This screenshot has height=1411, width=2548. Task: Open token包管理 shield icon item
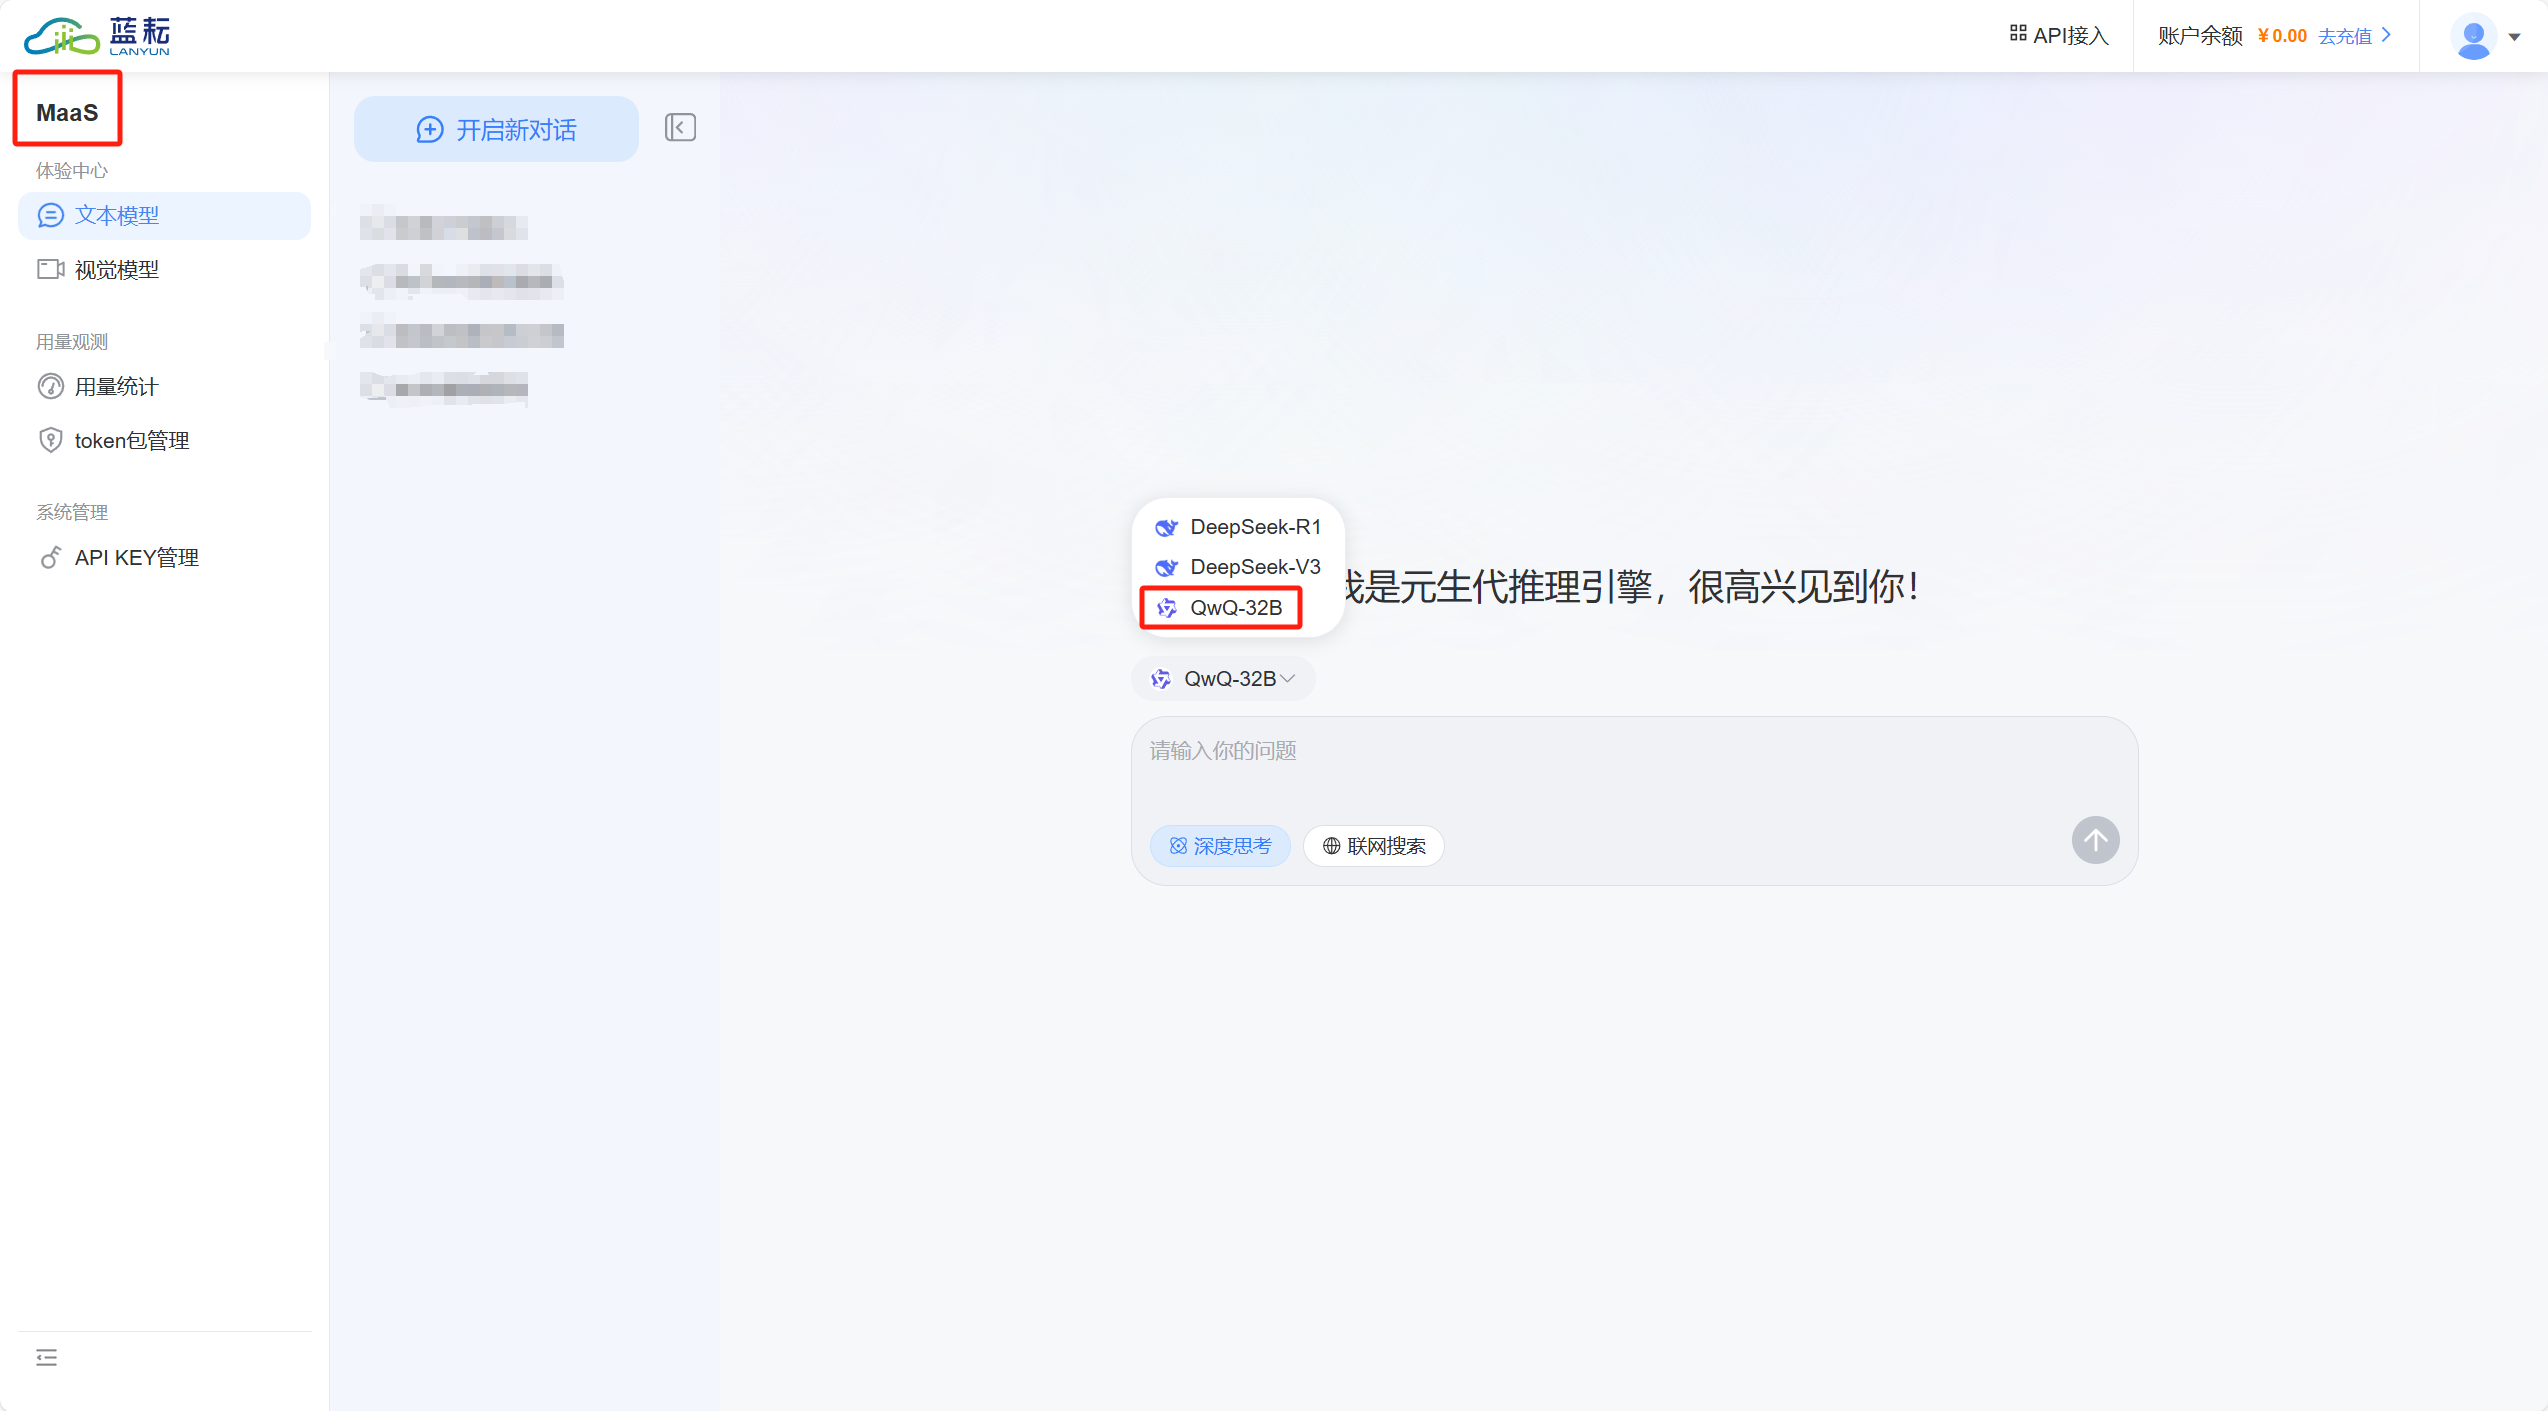(50, 441)
